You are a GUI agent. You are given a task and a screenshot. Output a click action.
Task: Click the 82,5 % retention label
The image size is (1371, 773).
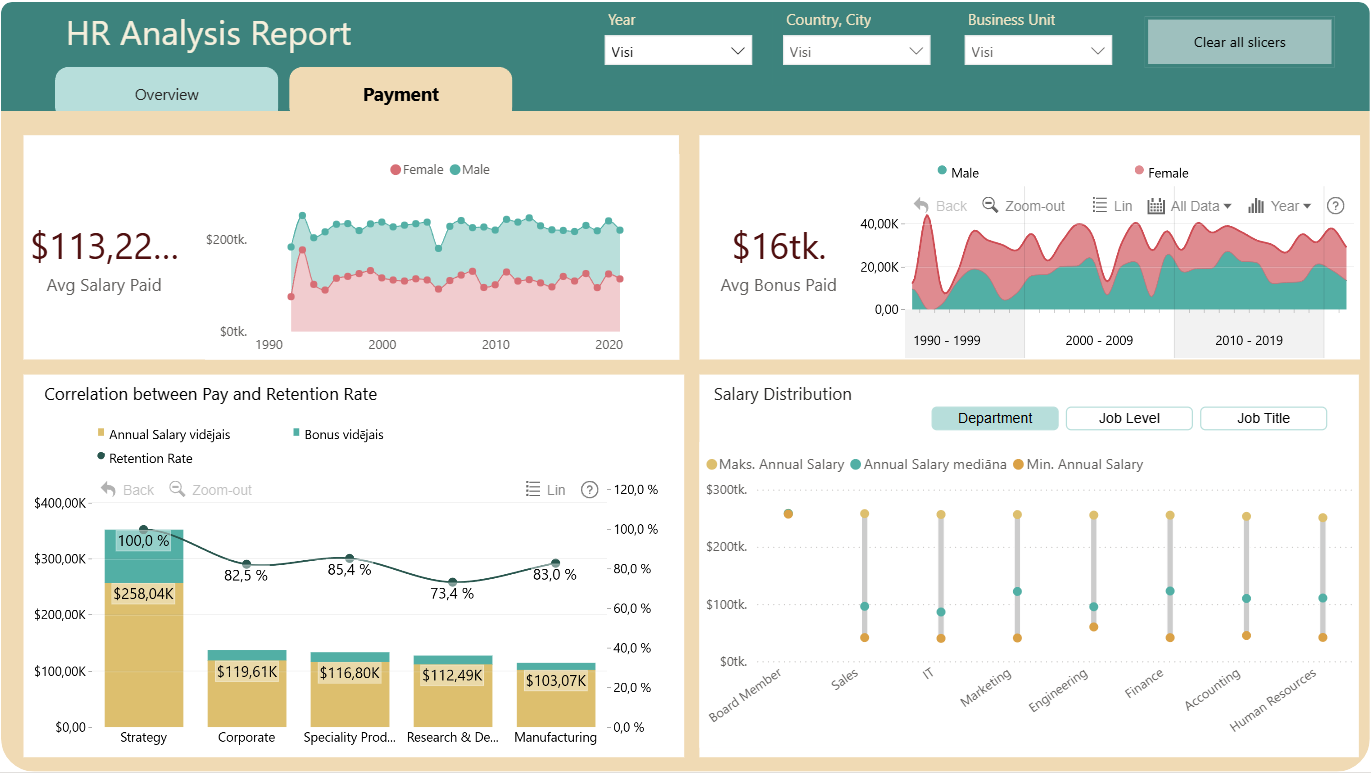tap(246, 575)
